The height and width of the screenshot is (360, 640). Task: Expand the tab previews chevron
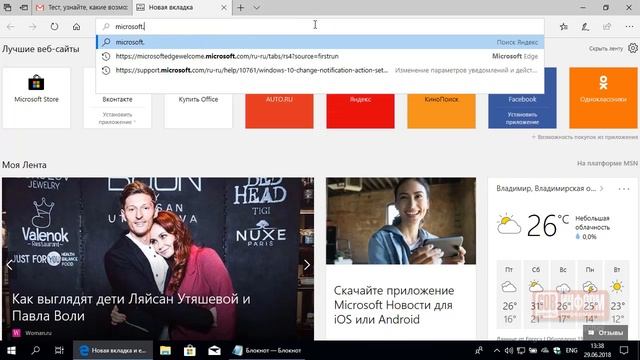coord(256,7)
